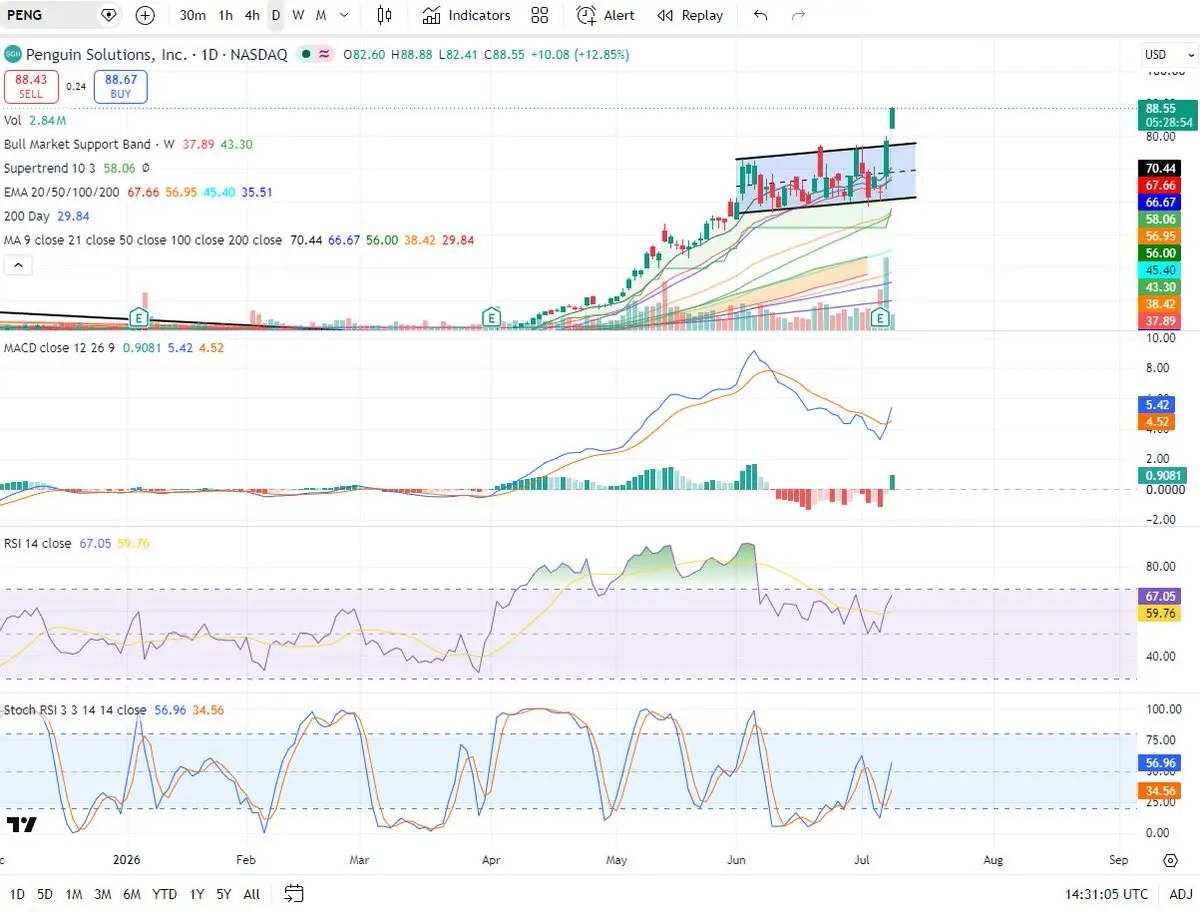Toggle ADJ price adjustment
Screen dimensions: 1200x912
[1181, 894]
